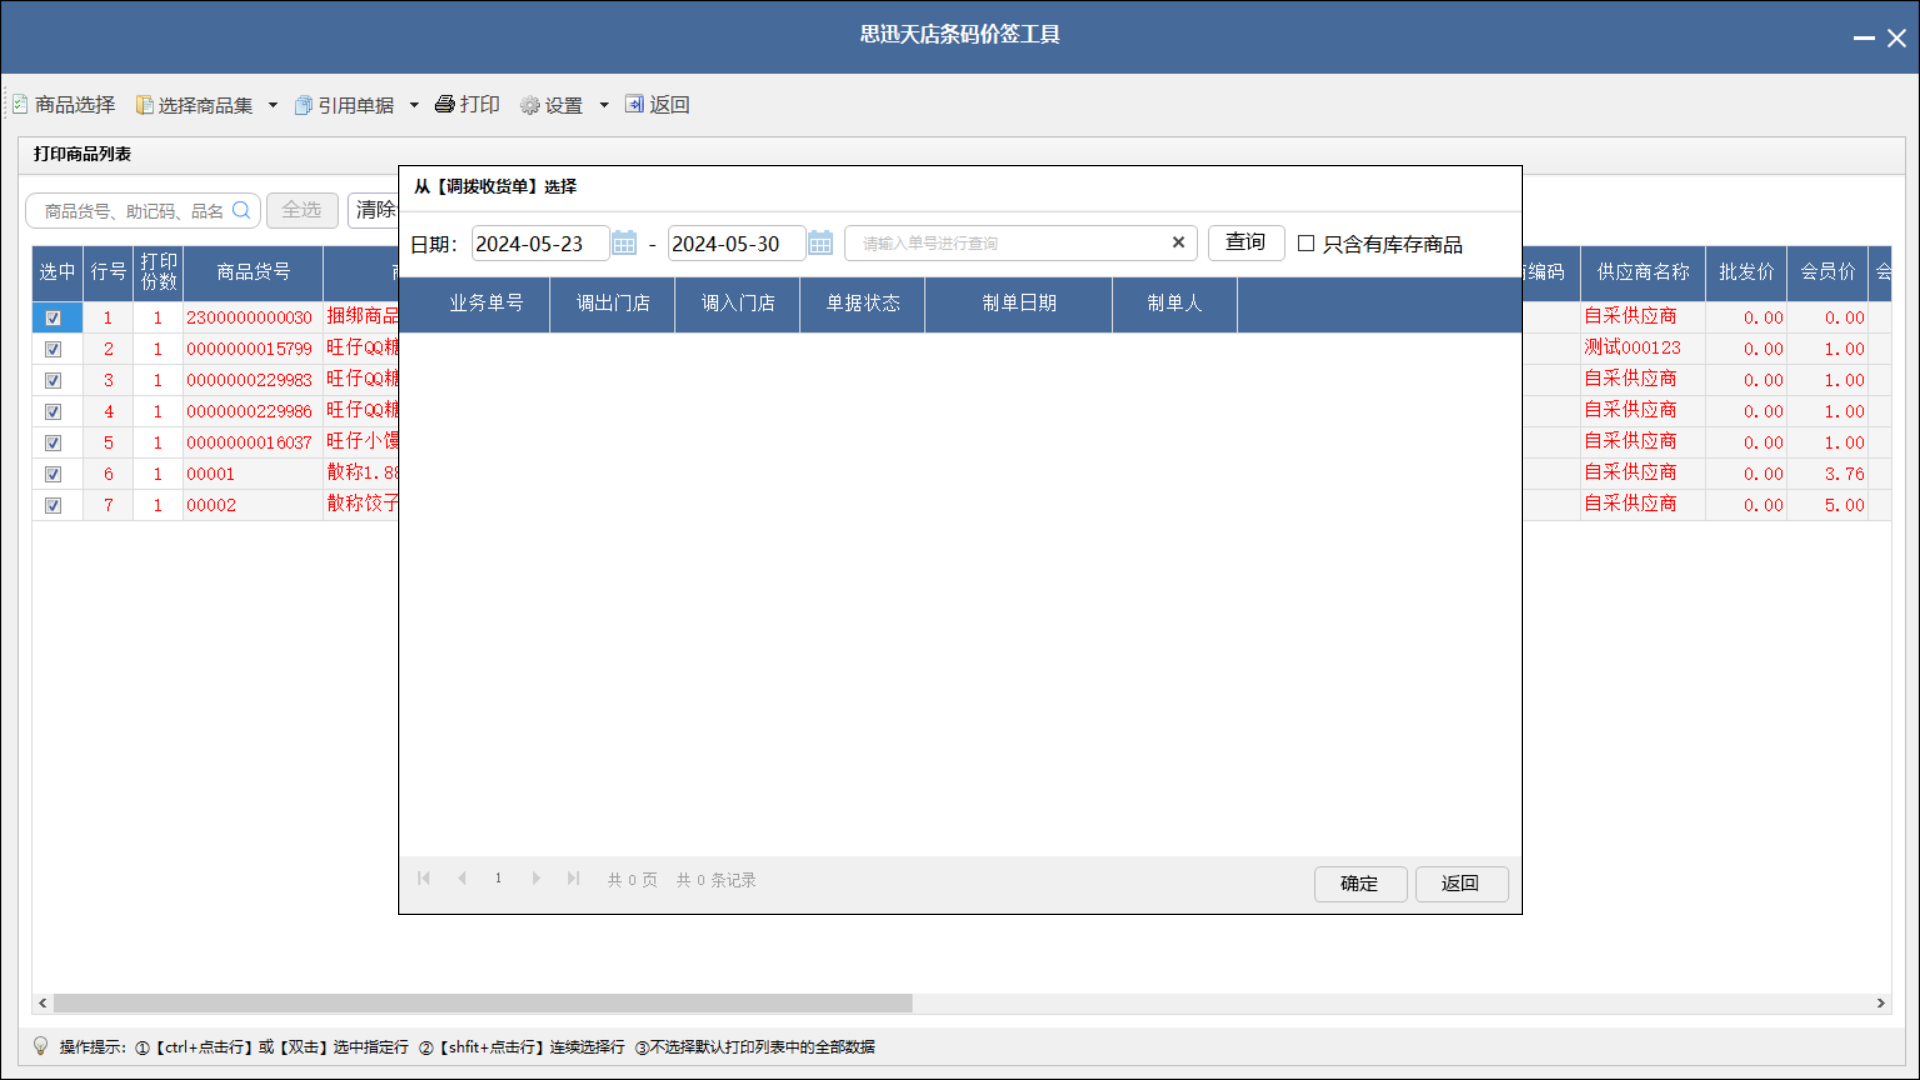Open the 设置 gear icon
Viewport: 1920px width, 1080px height.
(529, 104)
